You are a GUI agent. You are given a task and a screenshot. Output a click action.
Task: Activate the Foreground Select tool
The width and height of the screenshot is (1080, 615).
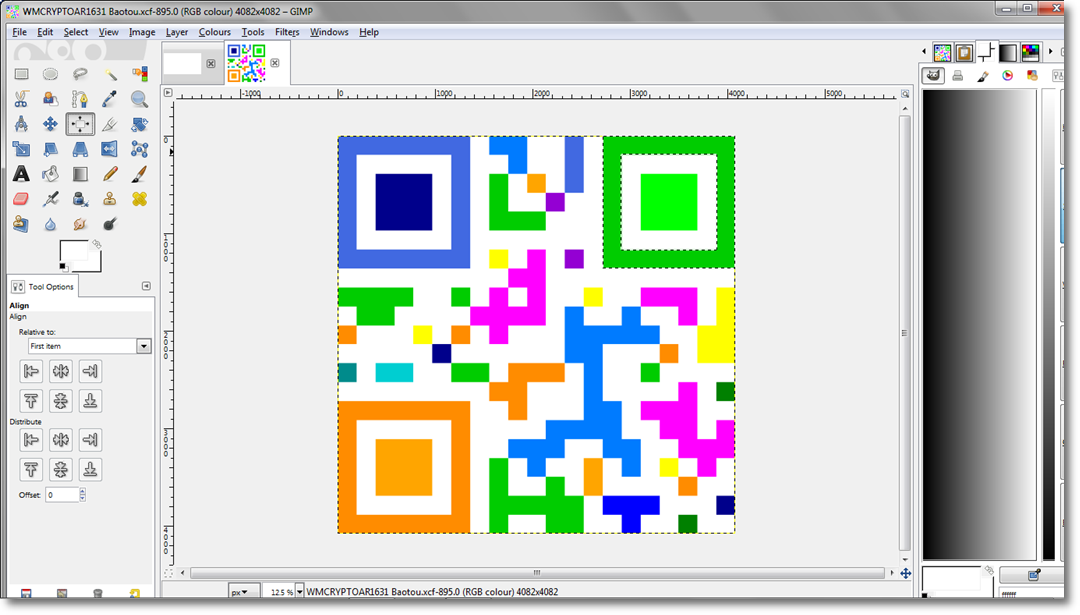[x=50, y=99]
